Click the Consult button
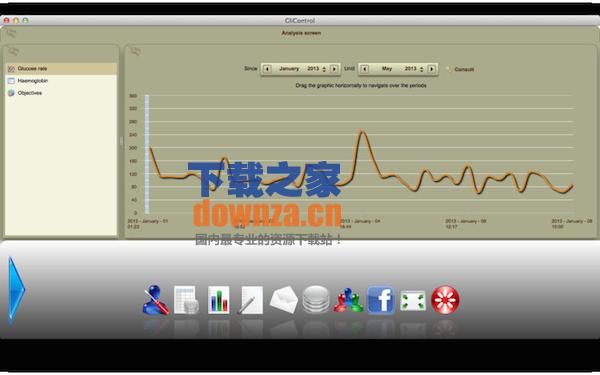Image resolution: width=600 pixels, height=375 pixels. 460,69
